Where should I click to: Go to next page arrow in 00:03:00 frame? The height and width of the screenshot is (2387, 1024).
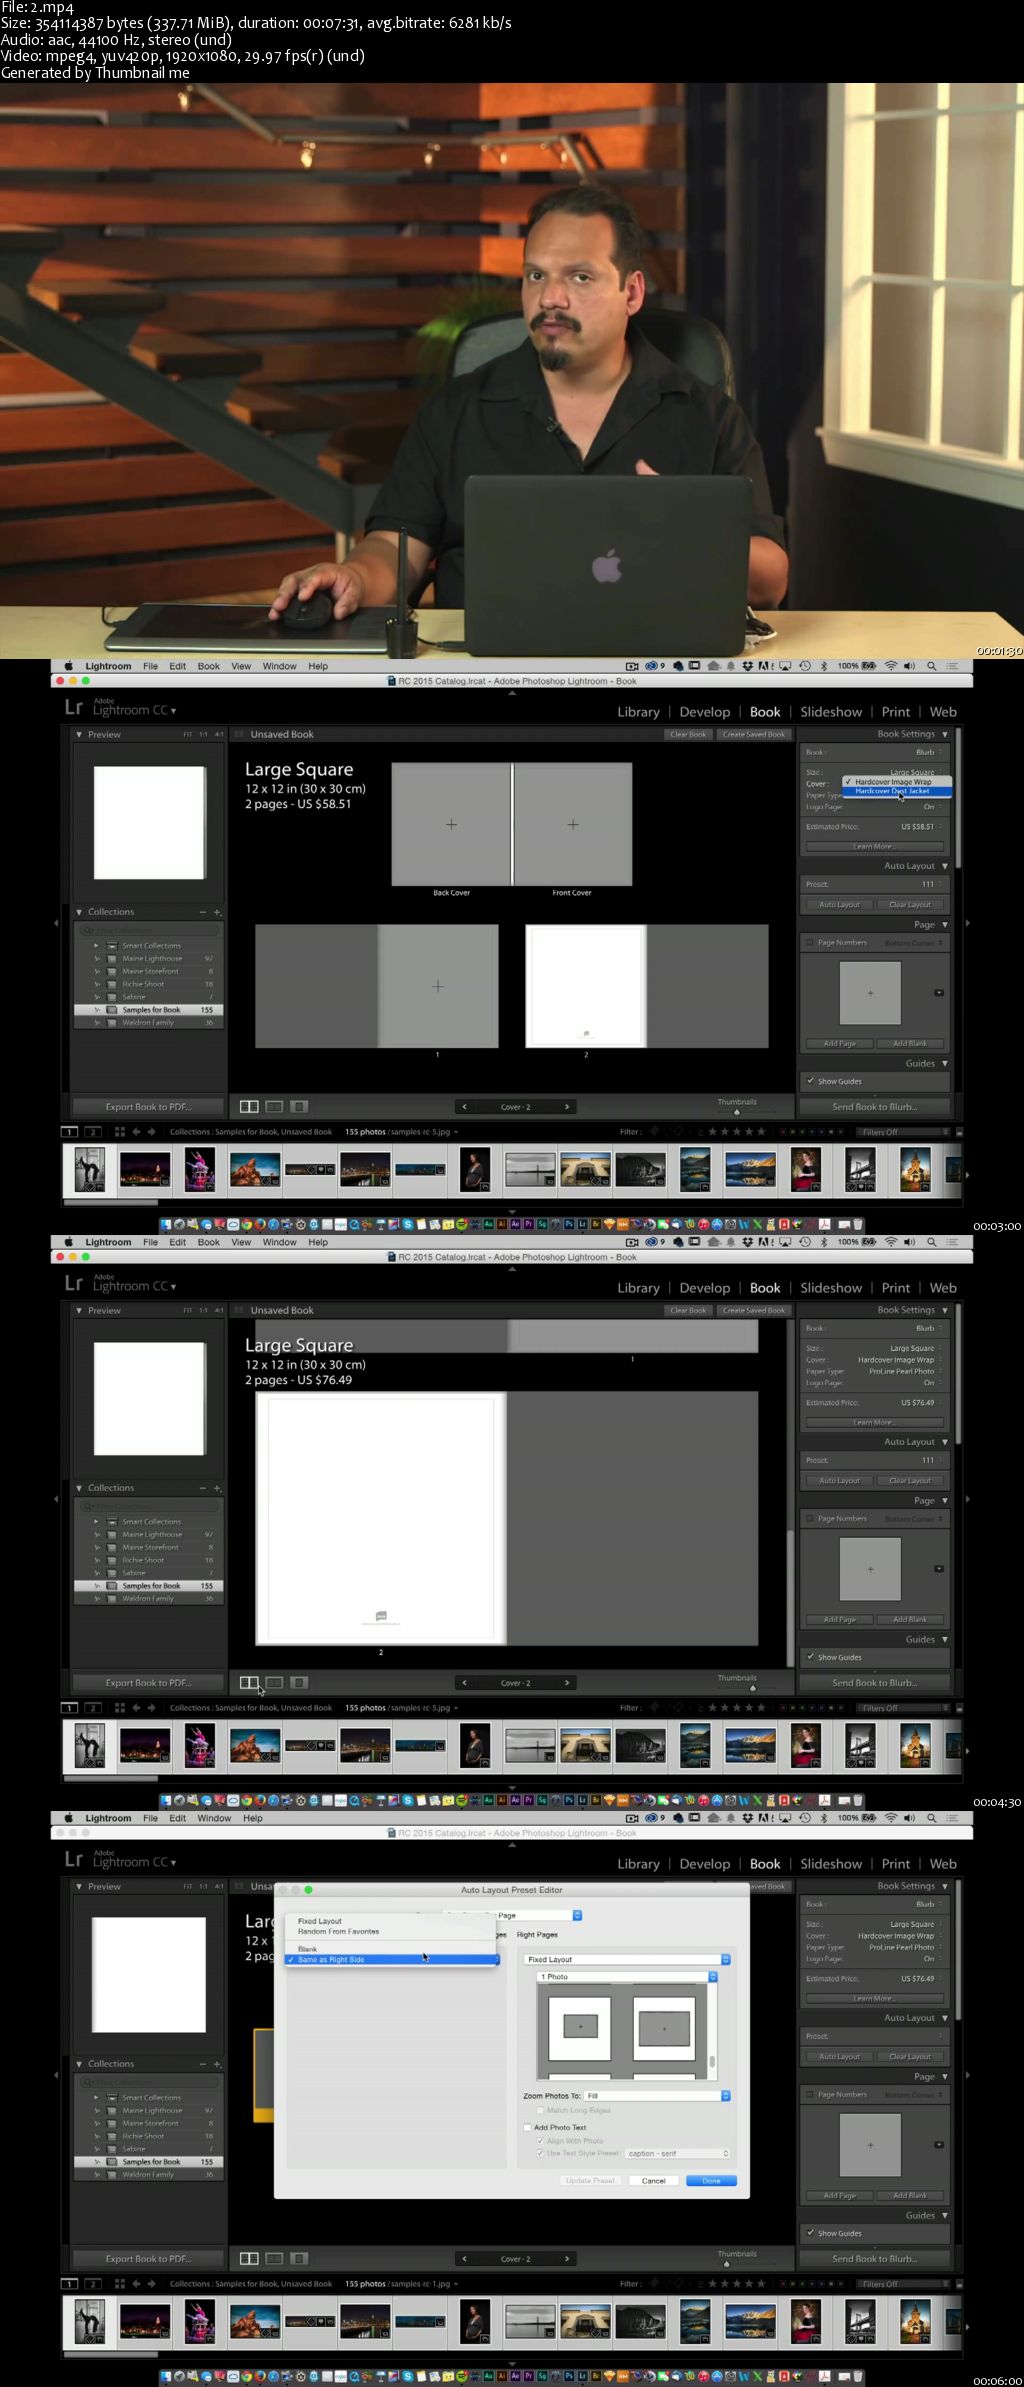click(x=567, y=1107)
